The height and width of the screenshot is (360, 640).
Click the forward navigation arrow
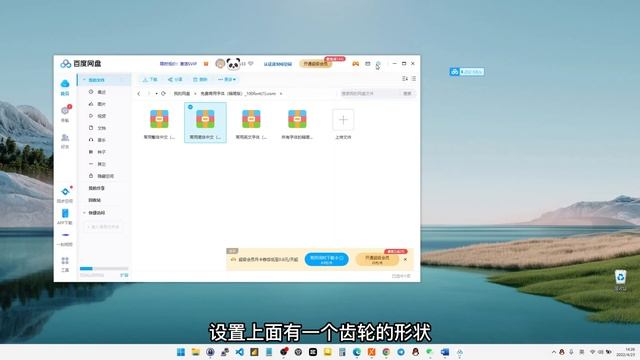point(149,93)
